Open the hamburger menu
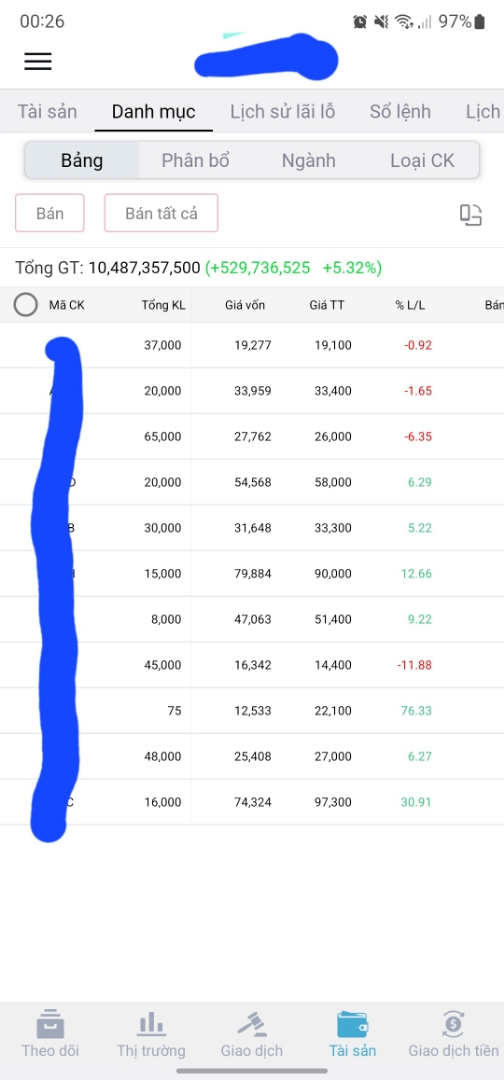504x1080 pixels. [38, 61]
